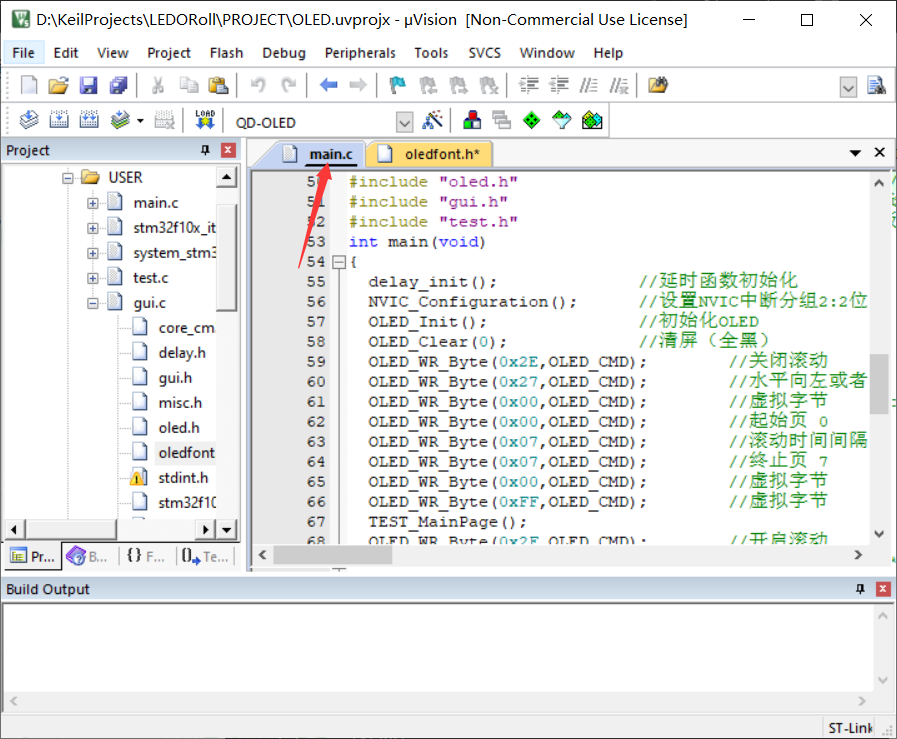The image size is (897, 739).
Task: Select stdint.h with warning icon
Action: pos(183,478)
